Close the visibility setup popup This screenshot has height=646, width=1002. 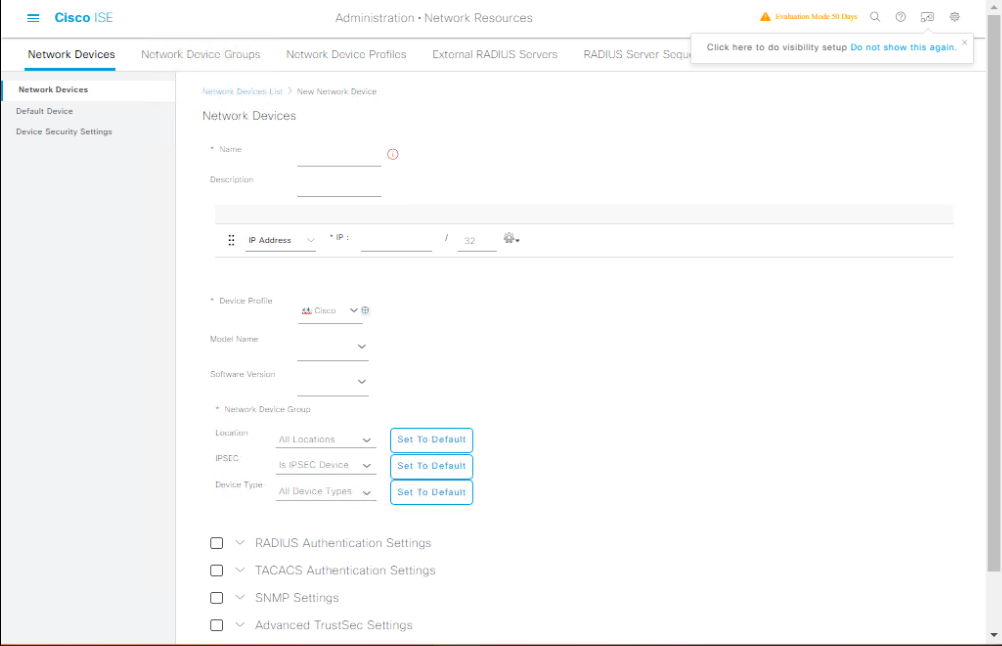click(964, 42)
